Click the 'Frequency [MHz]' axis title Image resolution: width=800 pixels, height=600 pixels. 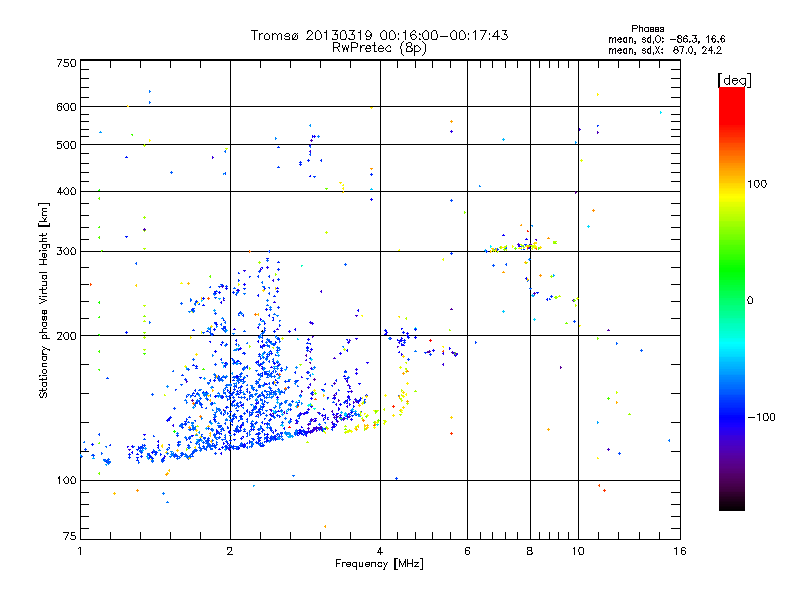[x=379, y=564]
